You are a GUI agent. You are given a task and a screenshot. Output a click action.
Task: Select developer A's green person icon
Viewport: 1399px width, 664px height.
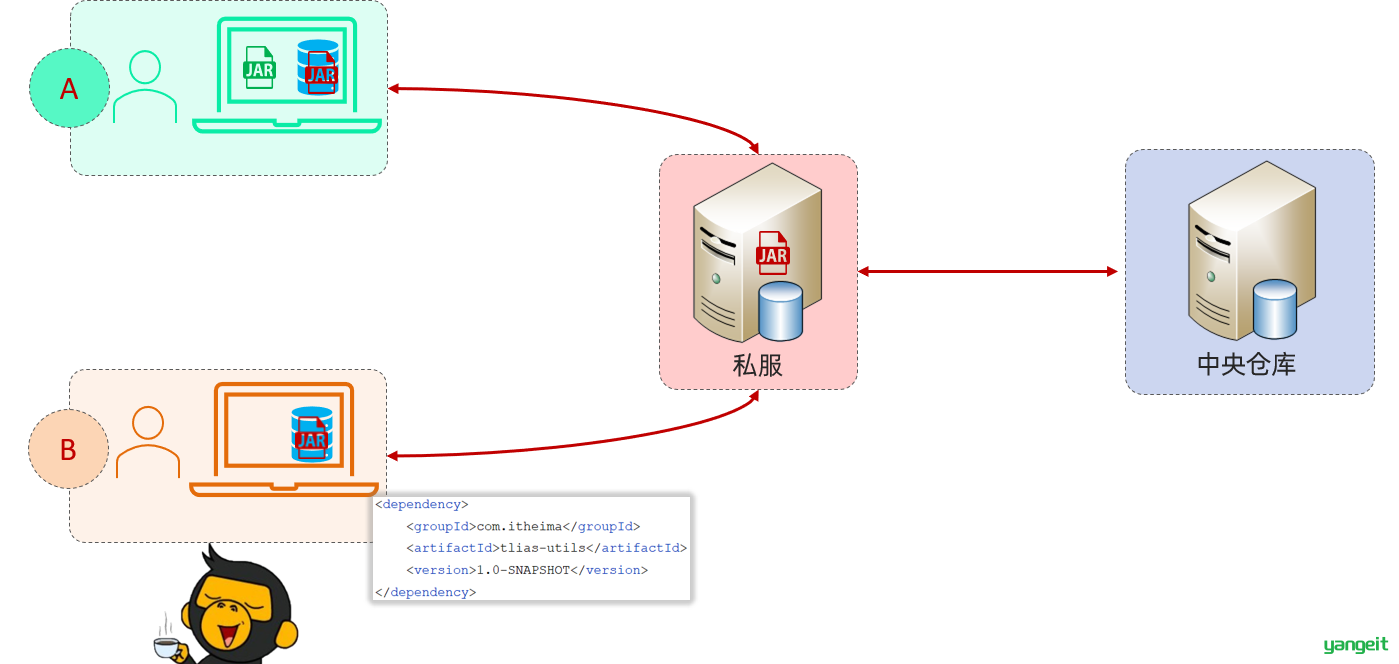point(145,87)
